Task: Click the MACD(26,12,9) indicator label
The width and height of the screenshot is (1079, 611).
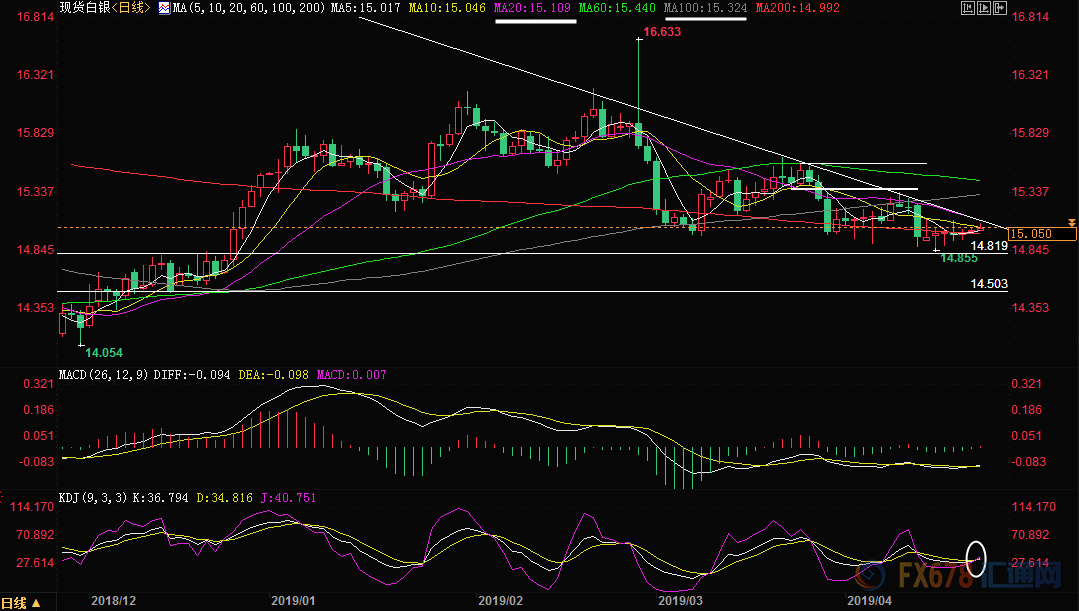Action: [104, 374]
